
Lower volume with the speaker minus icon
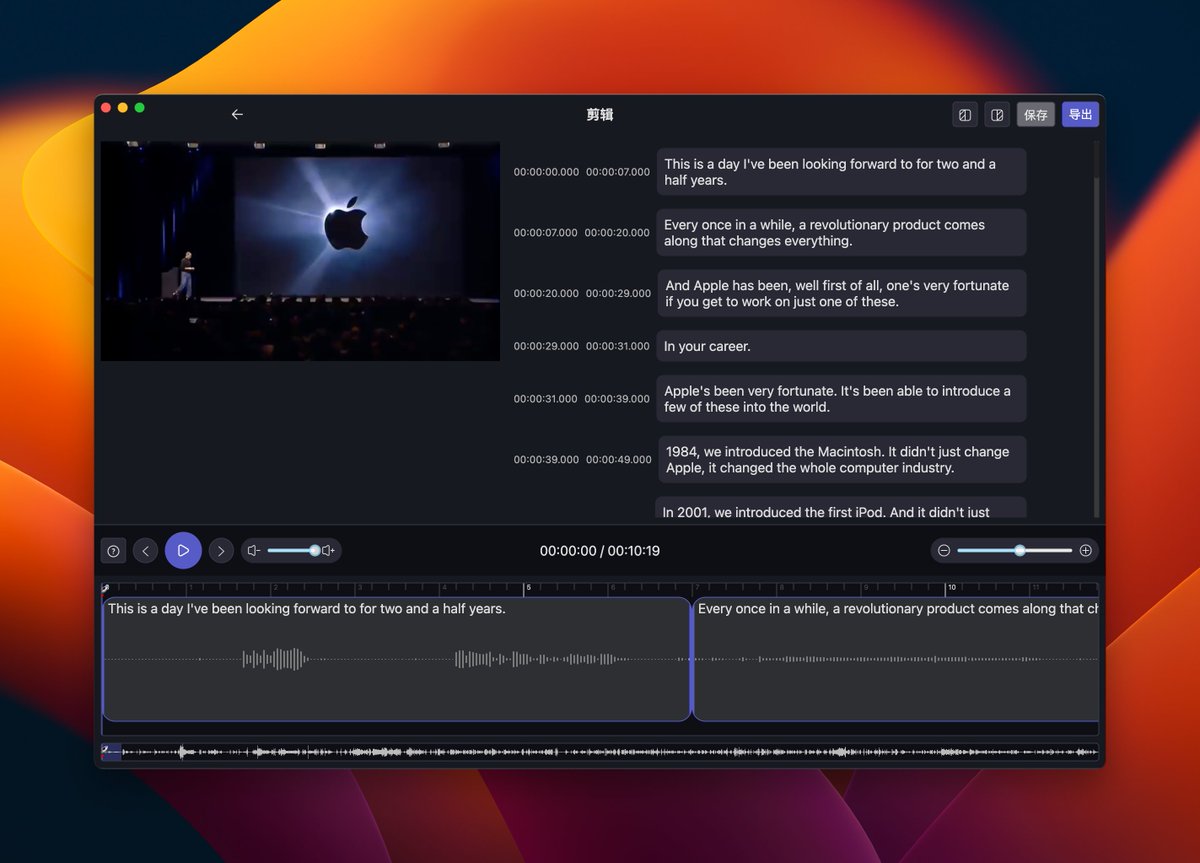pyautogui.click(x=254, y=551)
